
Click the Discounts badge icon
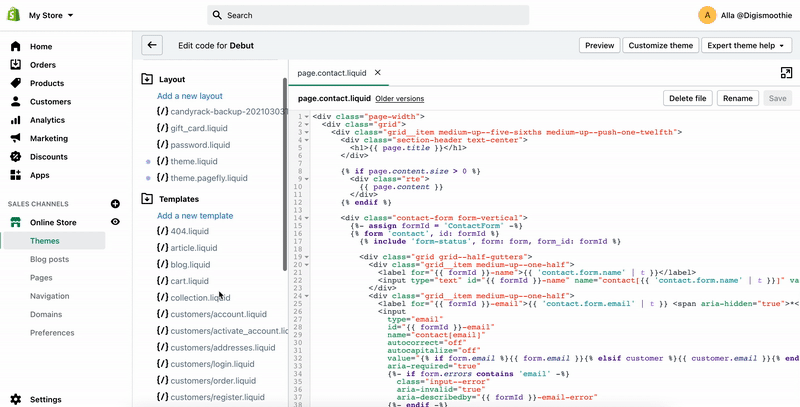click(x=16, y=157)
